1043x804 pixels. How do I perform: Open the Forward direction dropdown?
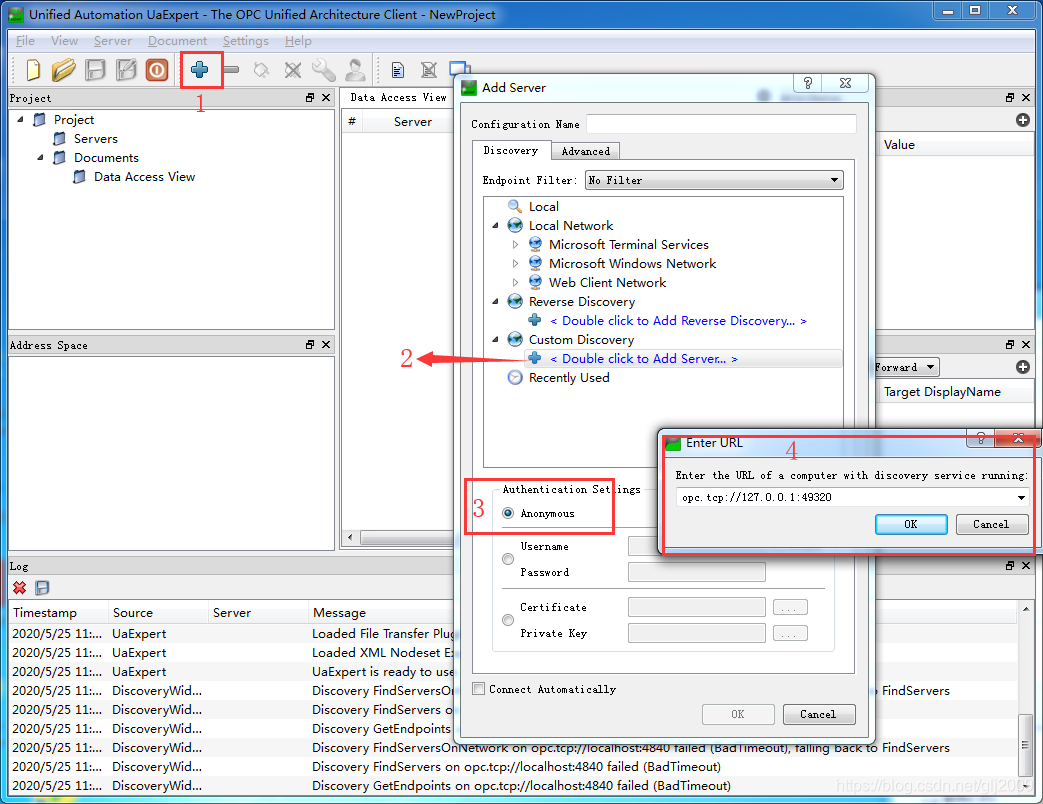(x=907, y=367)
